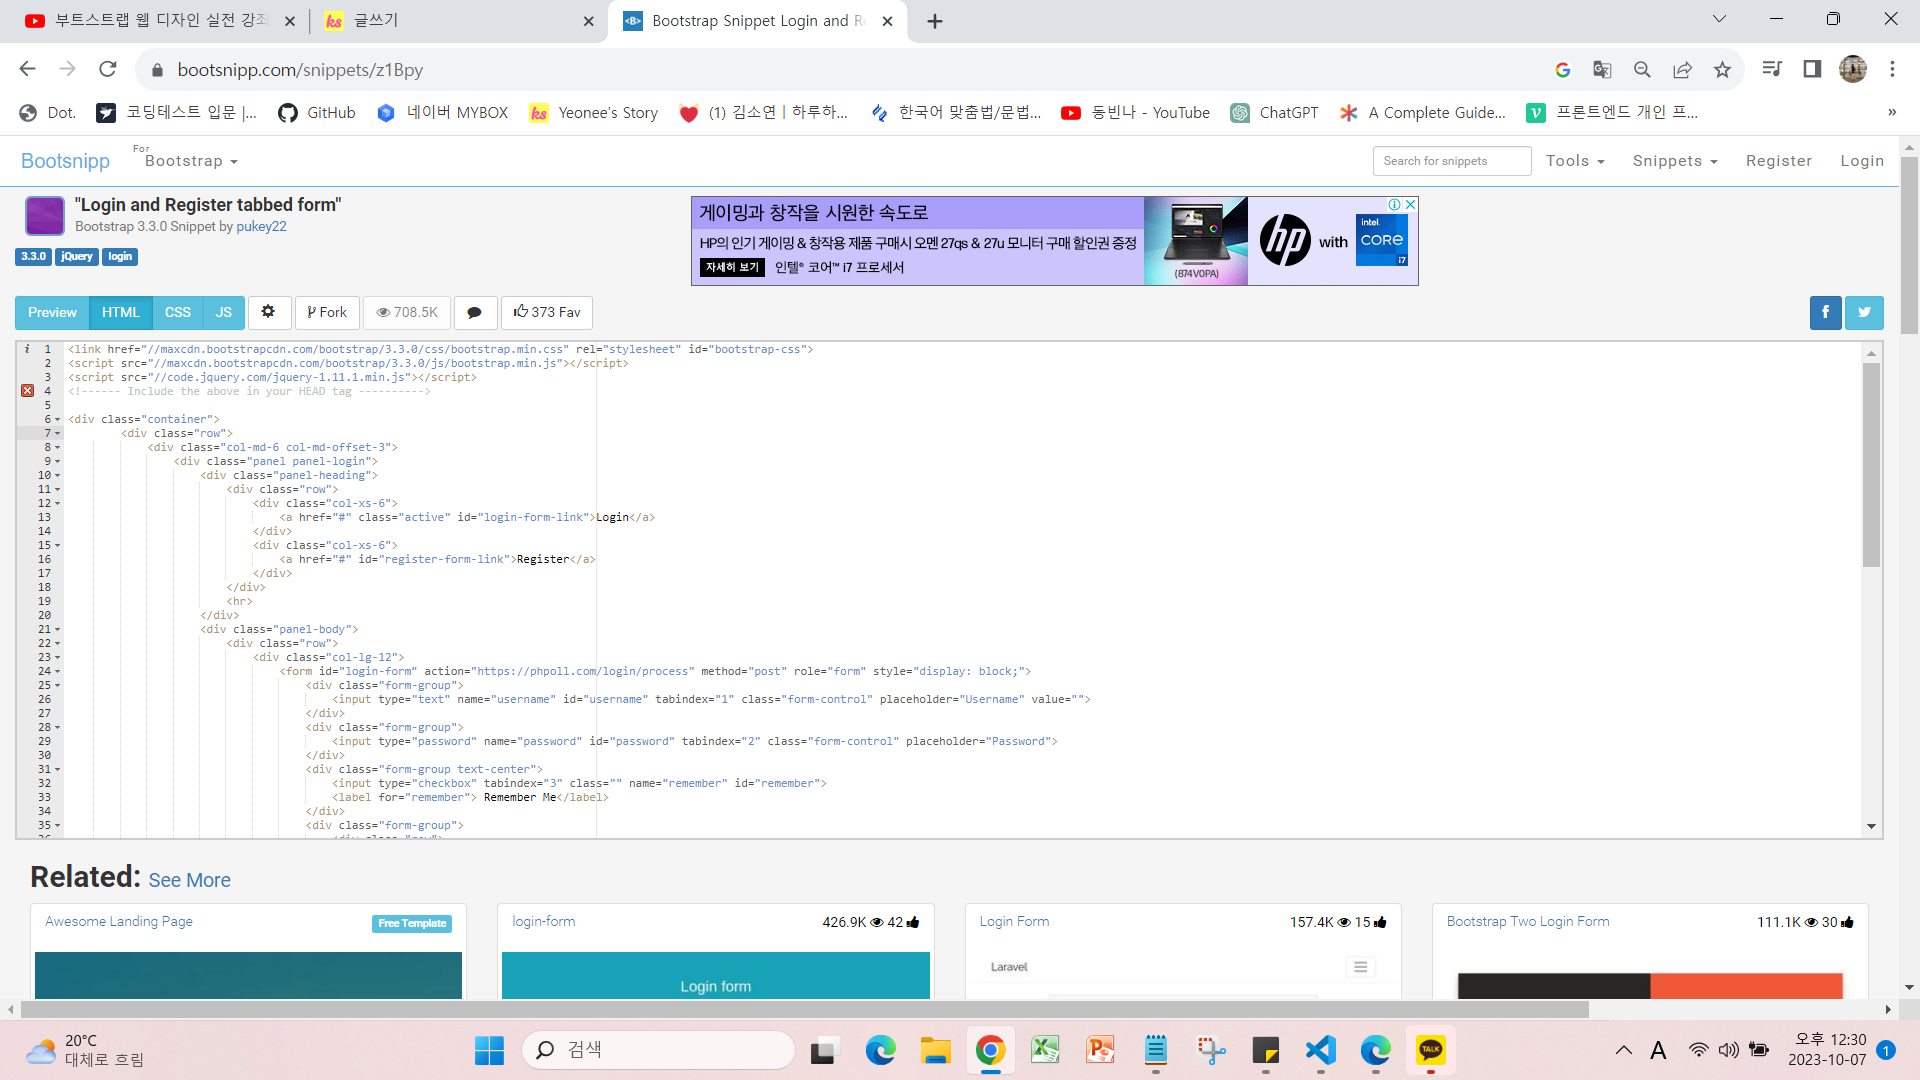Collapse code fold on line 7

click(58, 434)
